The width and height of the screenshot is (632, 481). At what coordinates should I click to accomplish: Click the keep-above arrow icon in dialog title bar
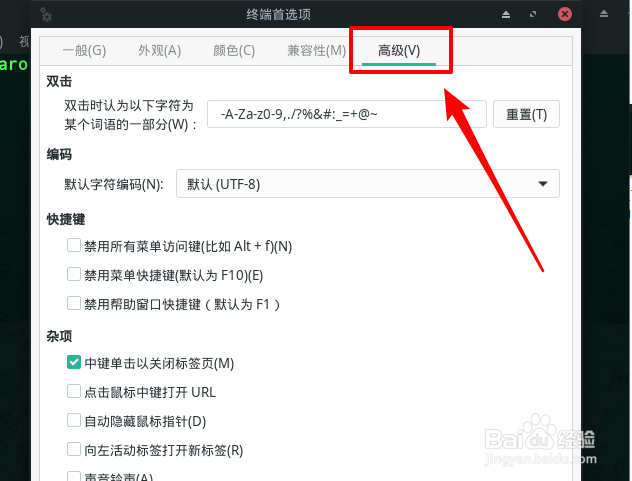coord(506,15)
